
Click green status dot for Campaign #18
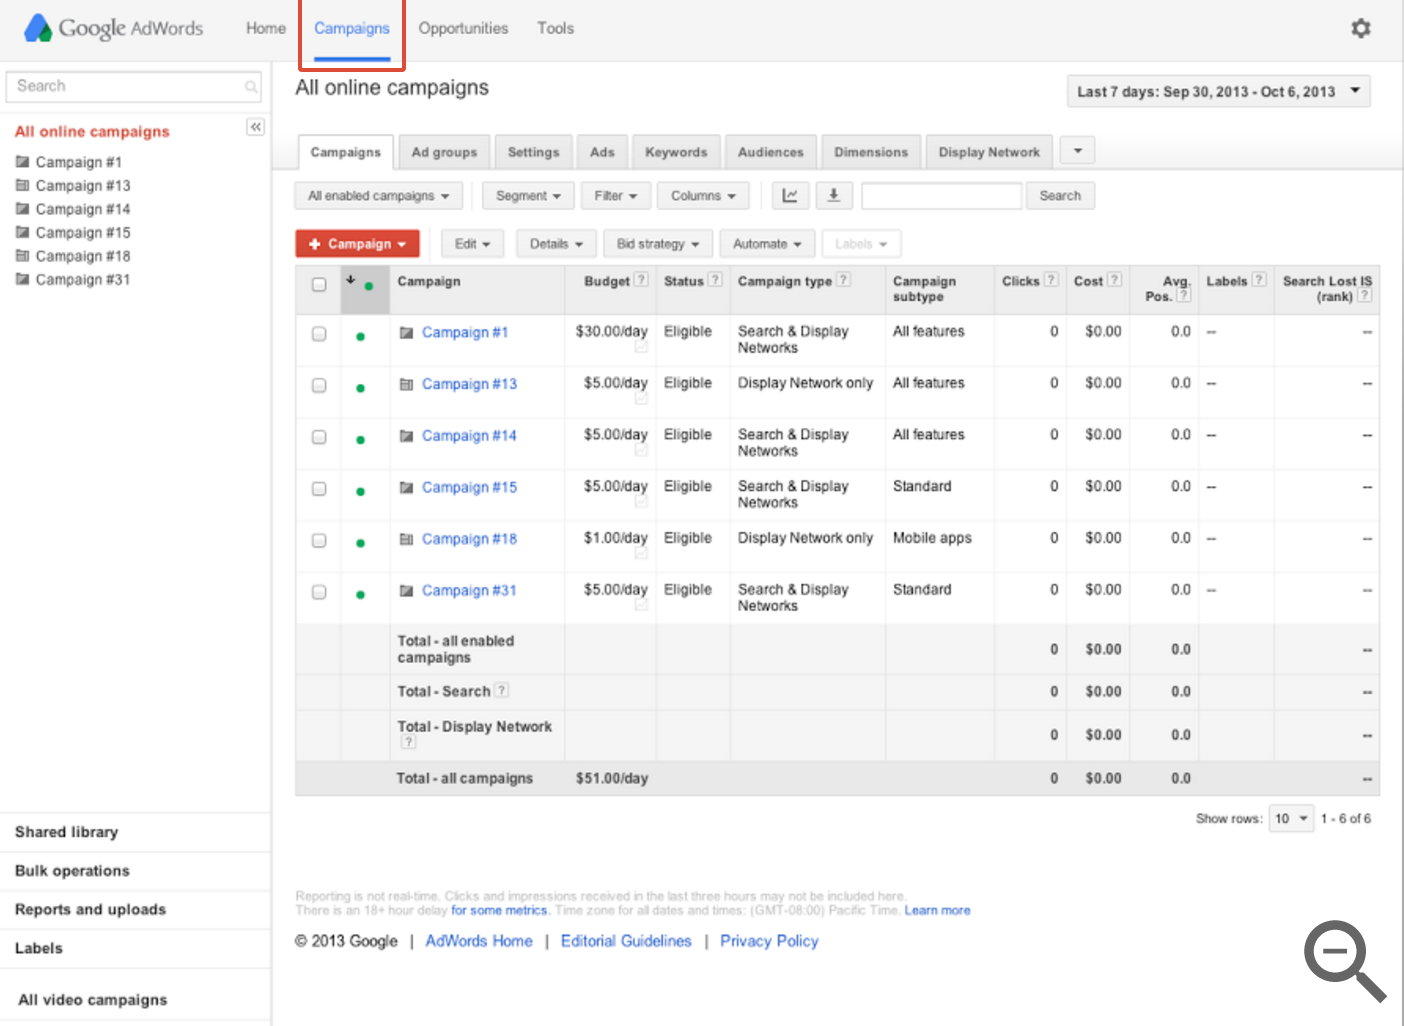click(x=360, y=543)
